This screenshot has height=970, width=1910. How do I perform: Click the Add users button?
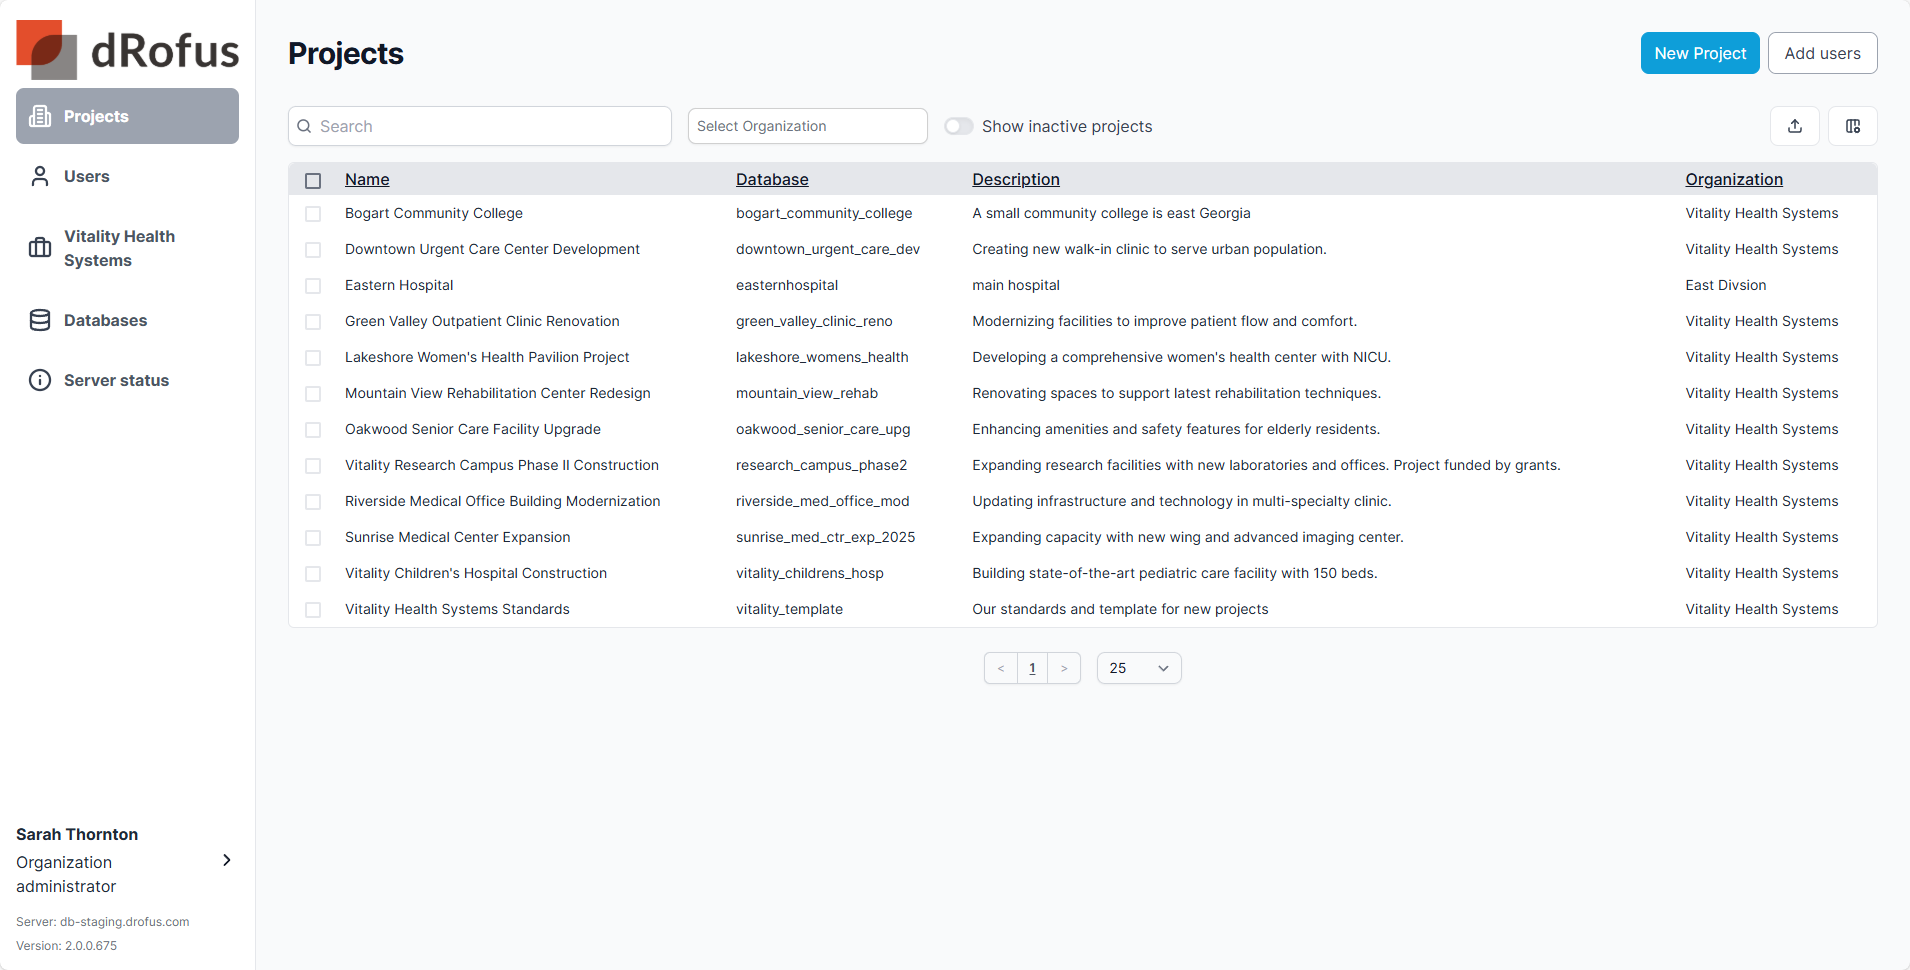(x=1821, y=53)
